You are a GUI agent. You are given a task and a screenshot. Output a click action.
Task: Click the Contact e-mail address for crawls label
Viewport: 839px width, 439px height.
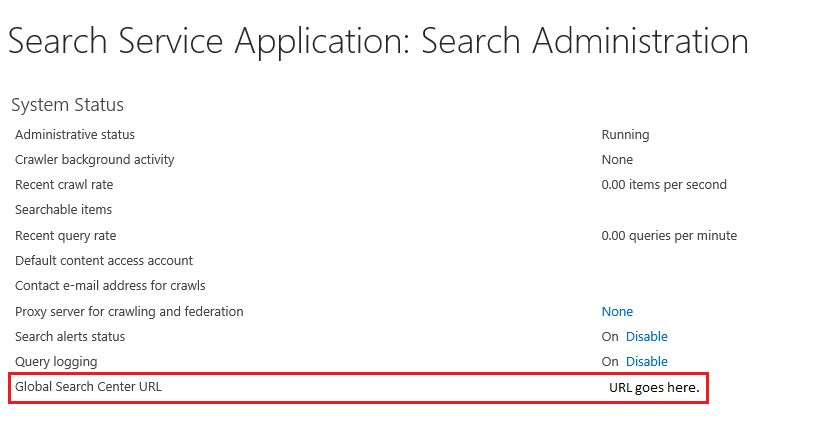[x=110, y=286]
